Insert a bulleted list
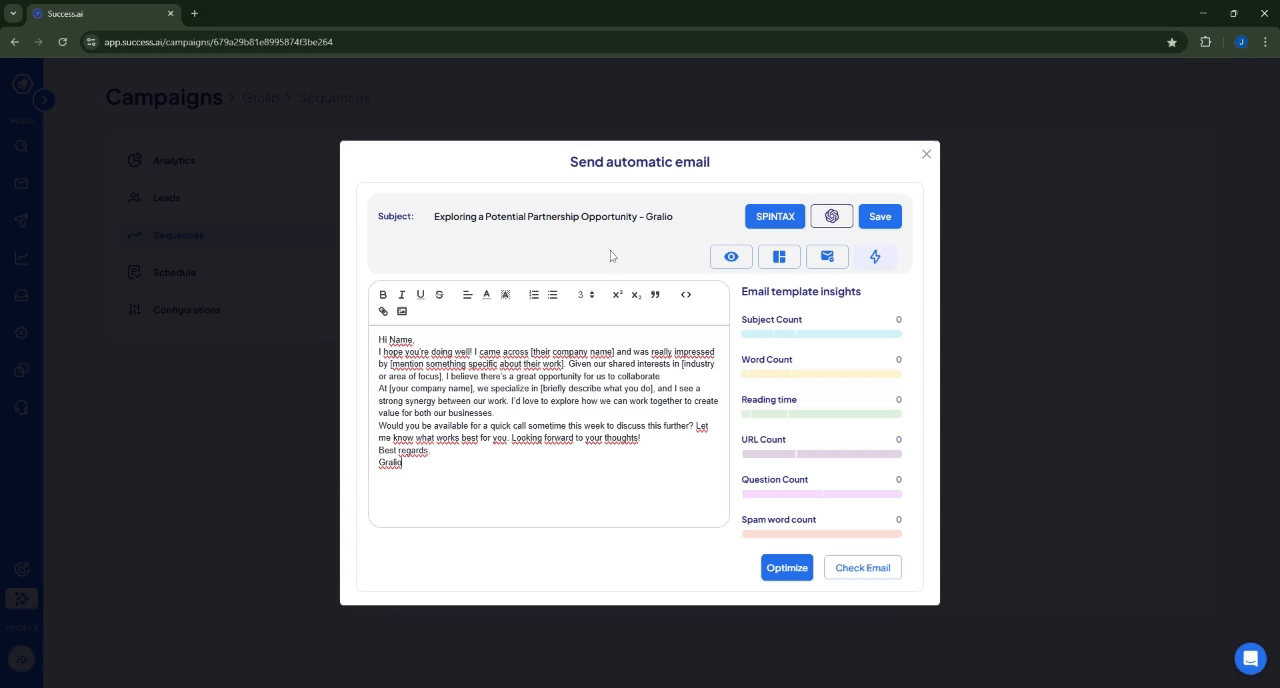The height and width of the screenshot is (688, 1280). click(x=552, y=295)
